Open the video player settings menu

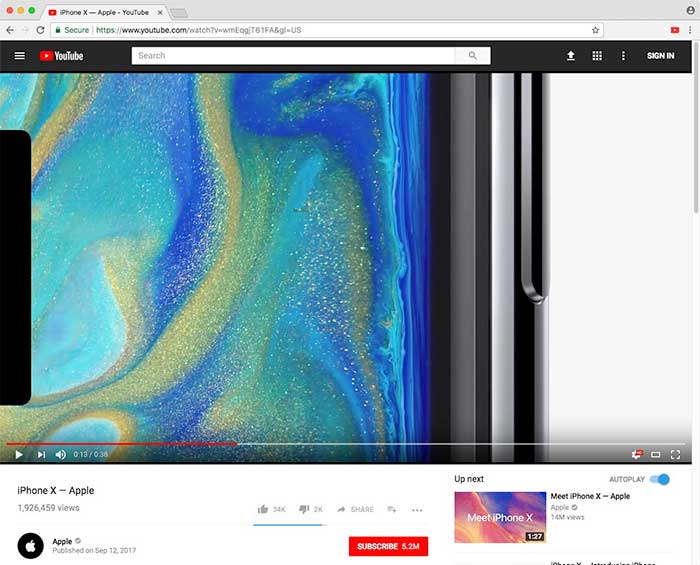click(637, 454)
